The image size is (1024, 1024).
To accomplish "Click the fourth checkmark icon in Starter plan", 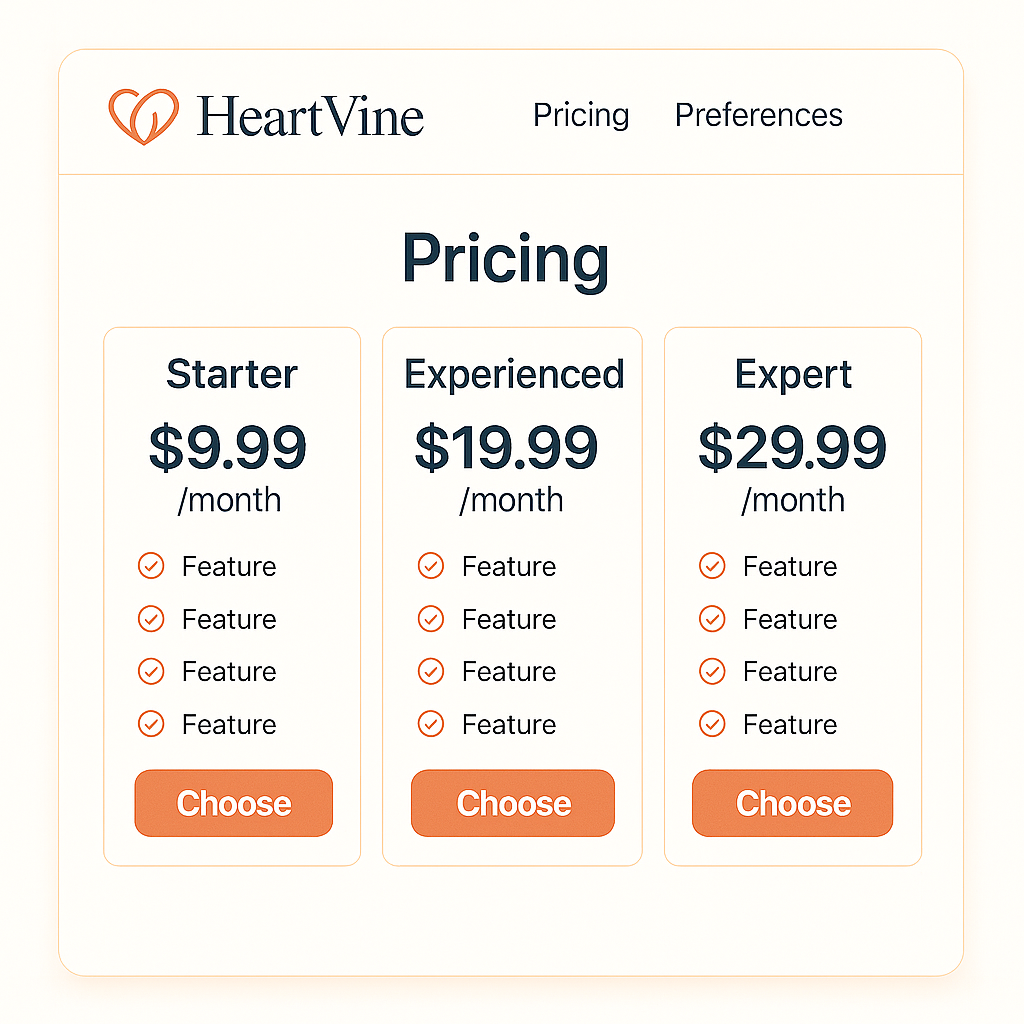I will (151, 723).
